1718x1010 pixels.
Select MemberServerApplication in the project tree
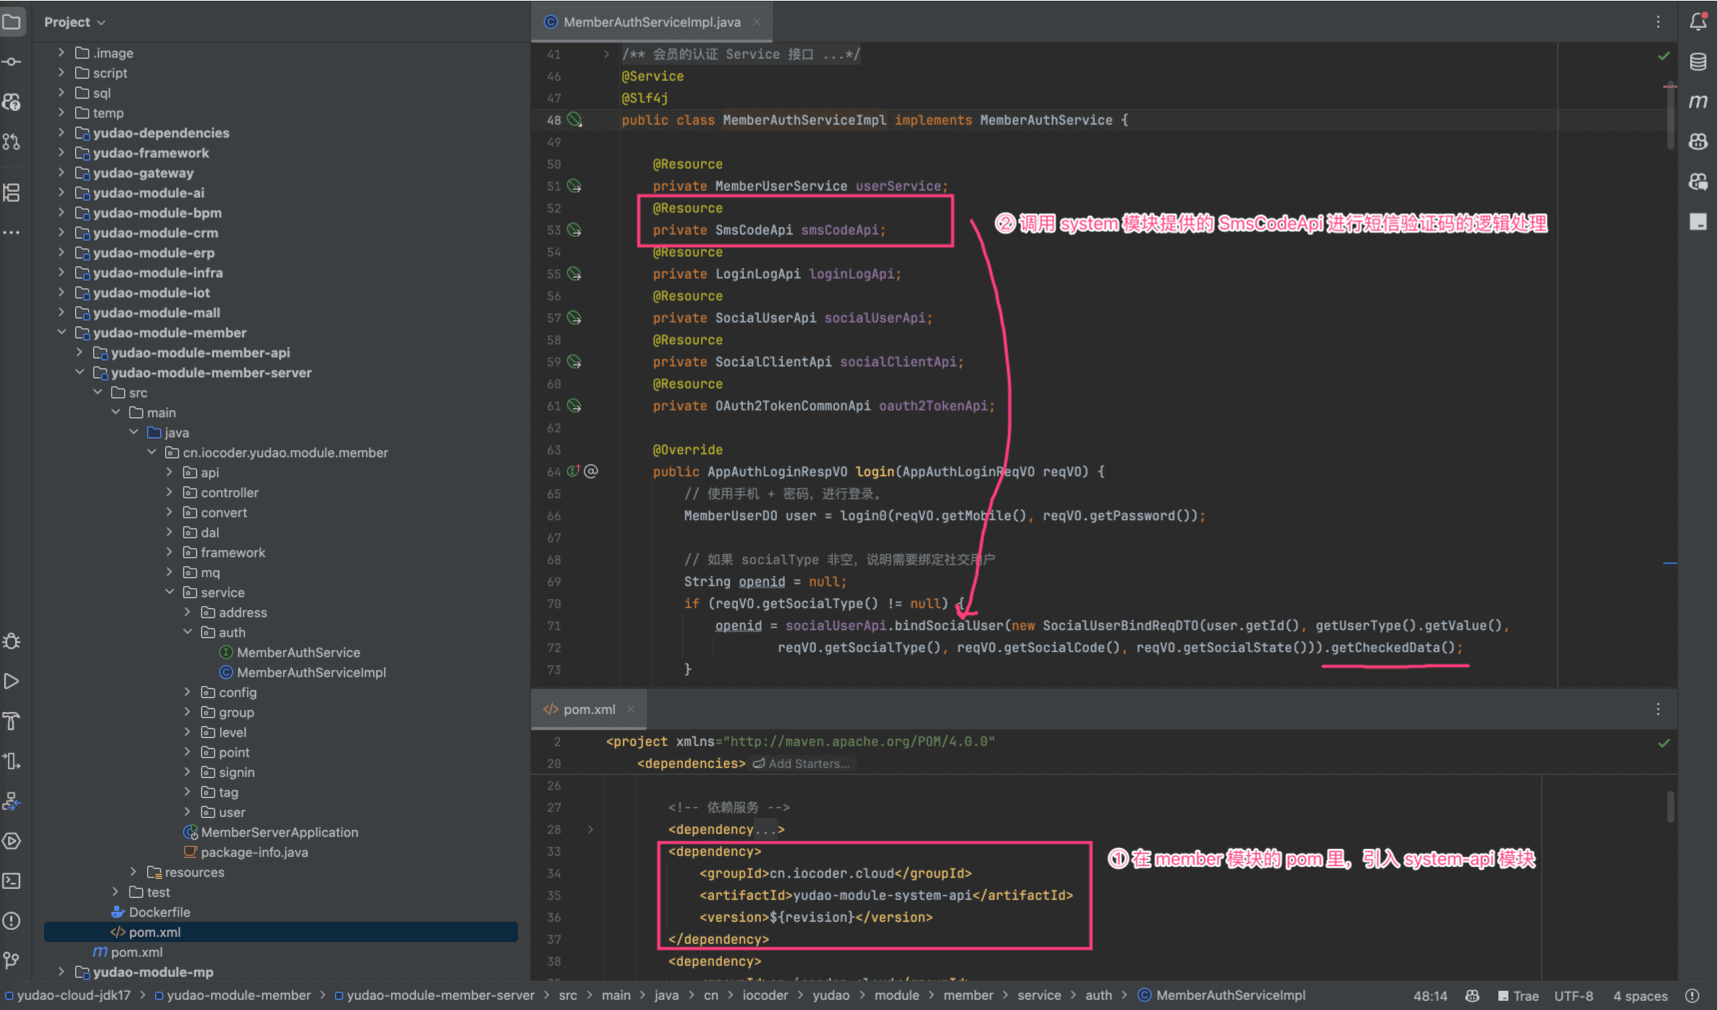tap(279, 833)
